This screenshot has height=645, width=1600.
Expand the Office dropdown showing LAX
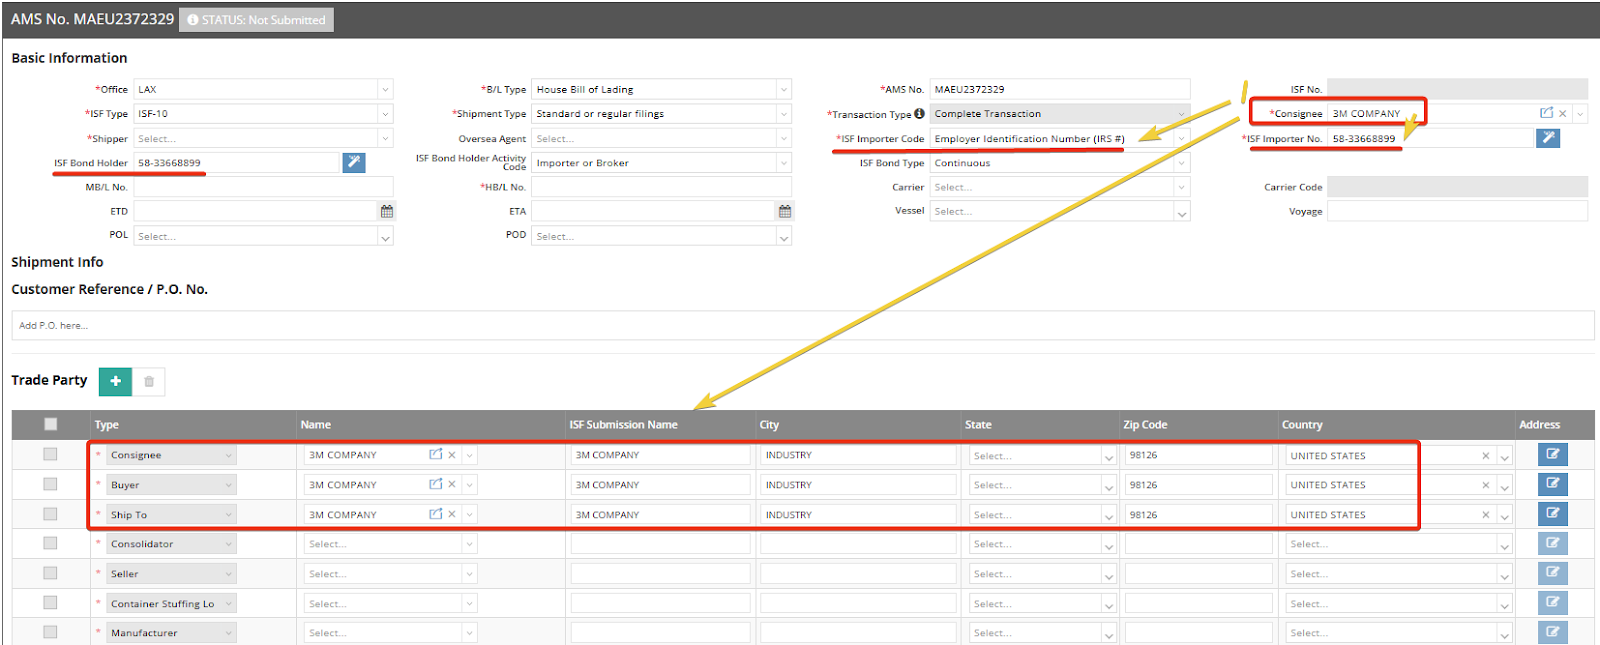click(384, 90)
